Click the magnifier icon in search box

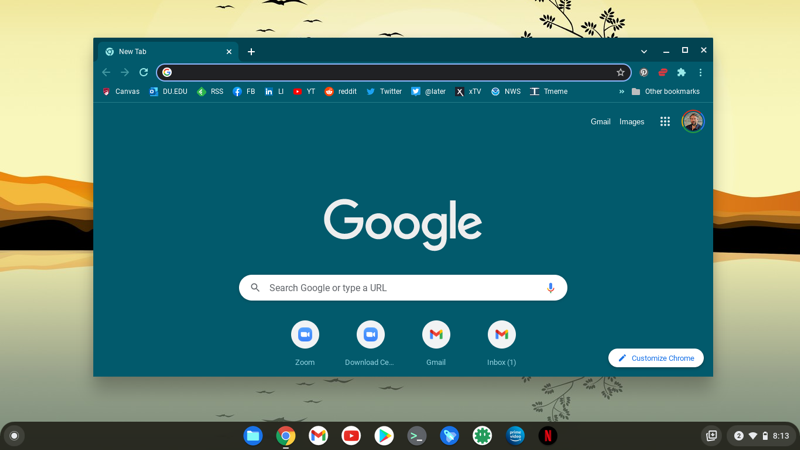[255, 288]
